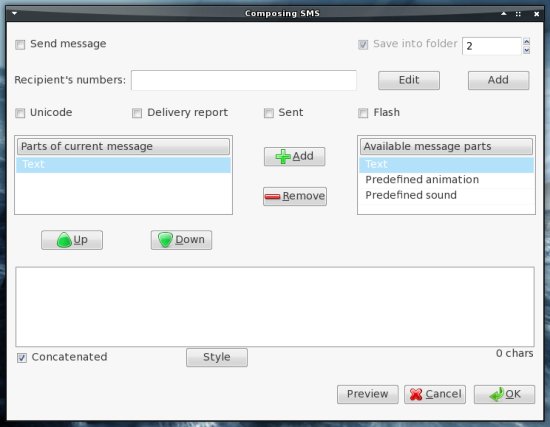550x427 pixels.
Task: Enable the Delivery report option
Action: point(137,113)
